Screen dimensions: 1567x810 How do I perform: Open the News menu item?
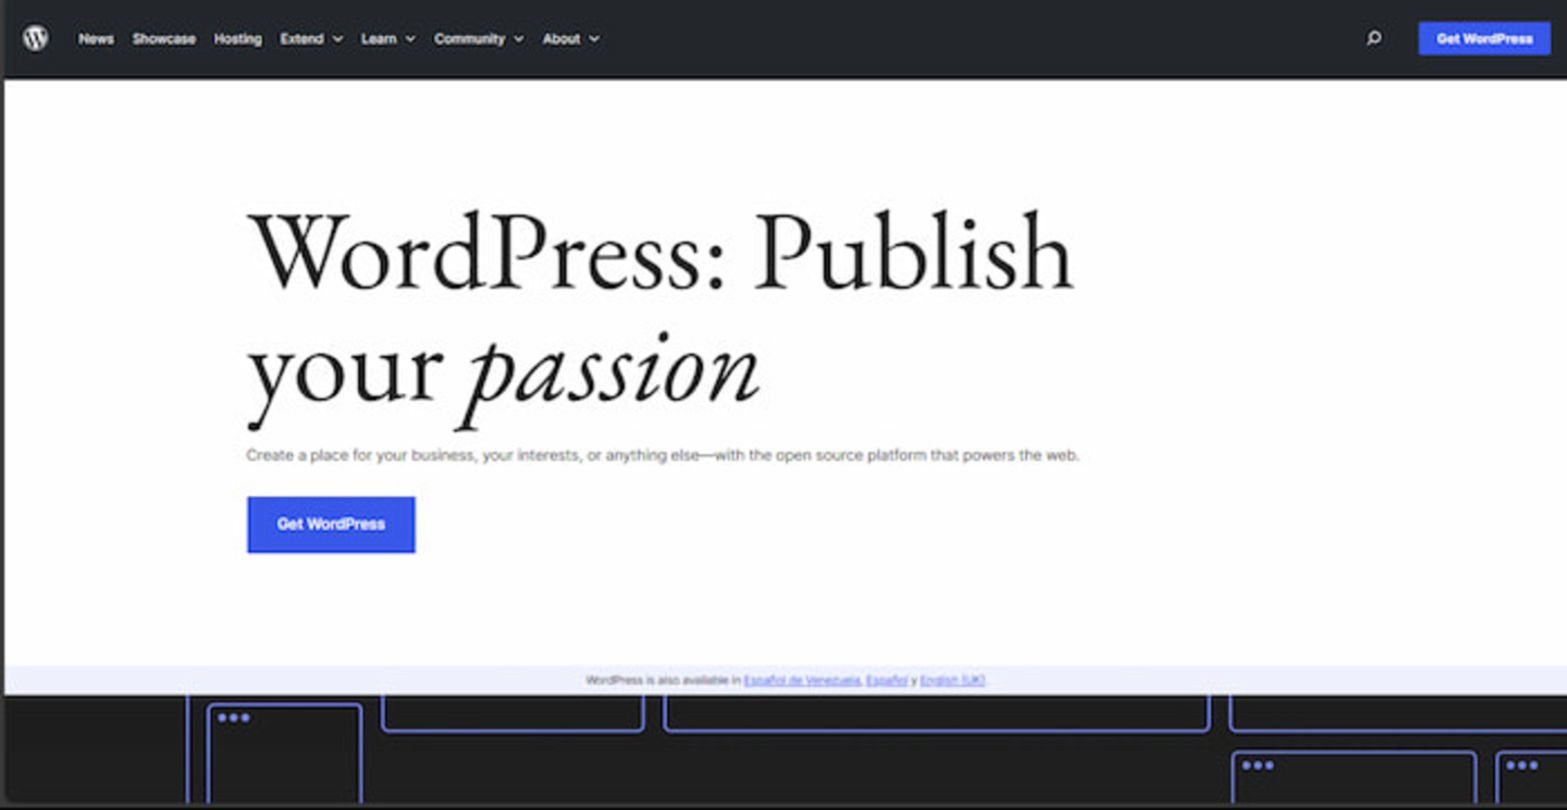point(96,39)
